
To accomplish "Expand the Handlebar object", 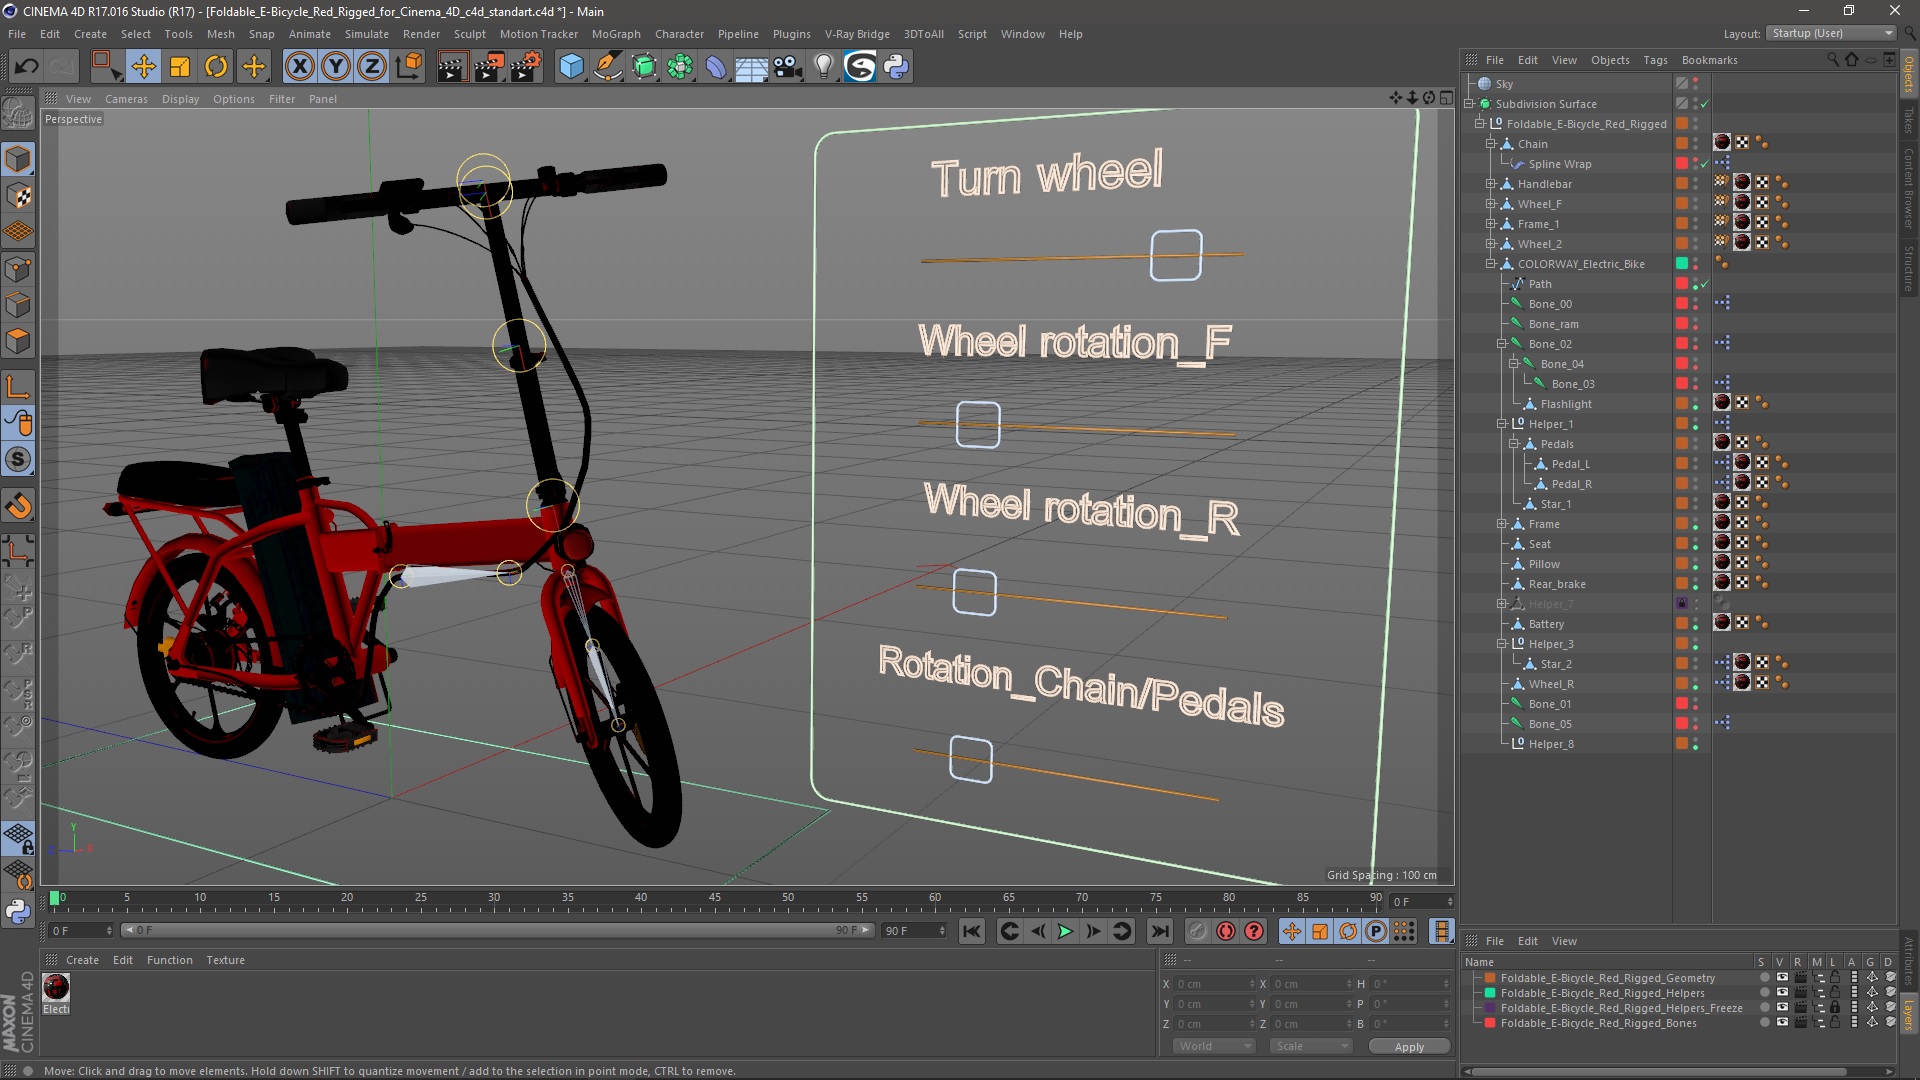I will (x=1491, y=184).
